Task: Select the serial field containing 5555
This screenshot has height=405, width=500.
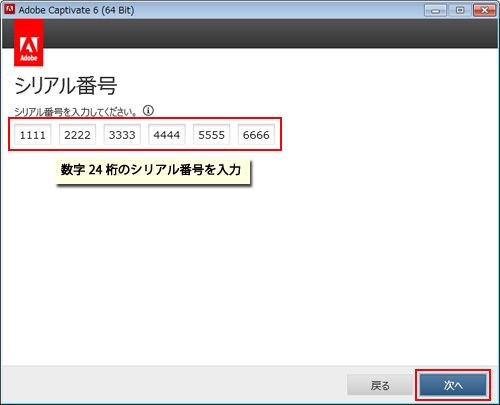Action: click(211, 135)
